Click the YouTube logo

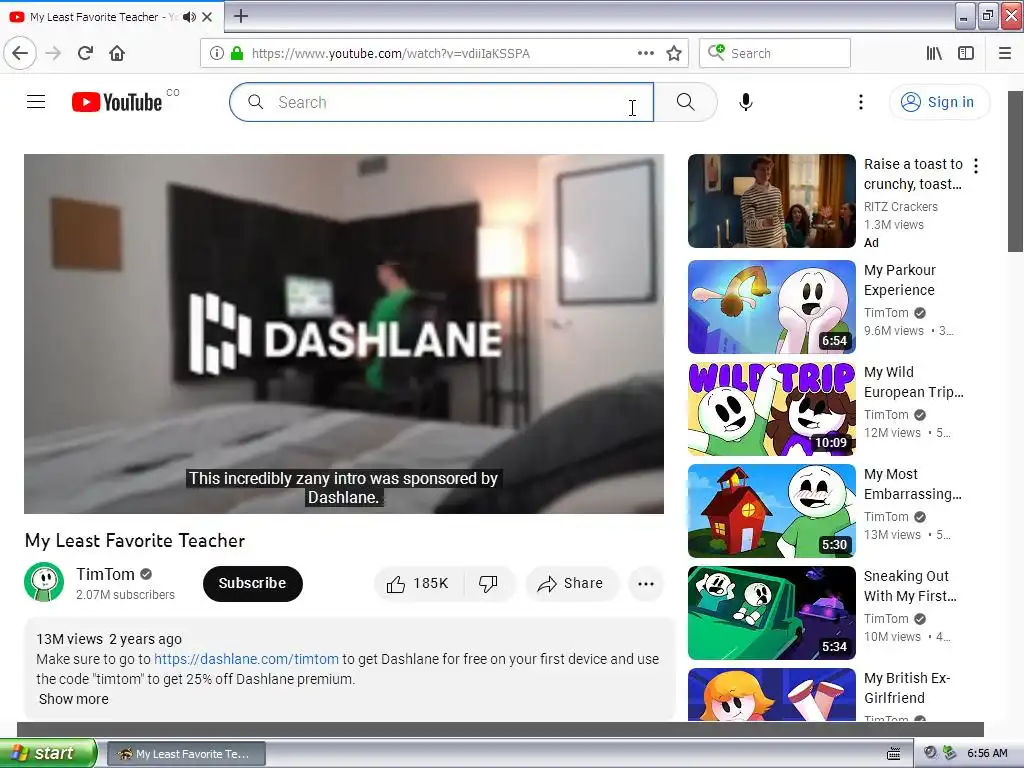click(118, 102)
